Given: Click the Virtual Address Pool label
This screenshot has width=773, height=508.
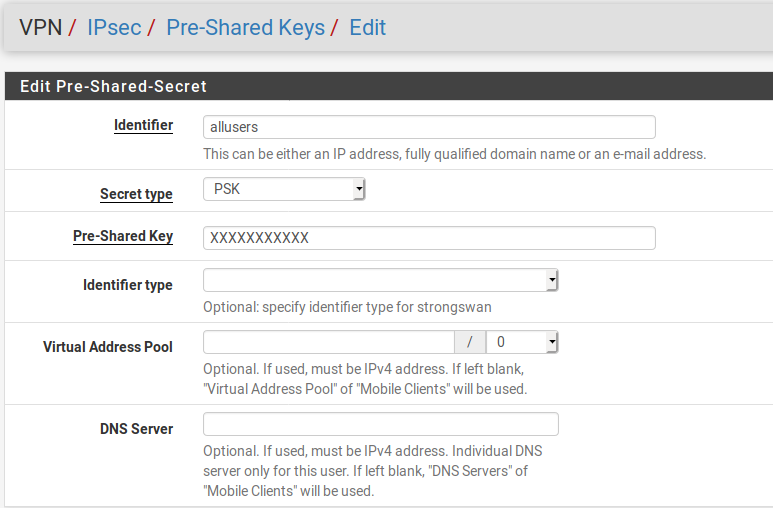Looking at the screenshot, I should pyautogui.click(x=108, y=347).
